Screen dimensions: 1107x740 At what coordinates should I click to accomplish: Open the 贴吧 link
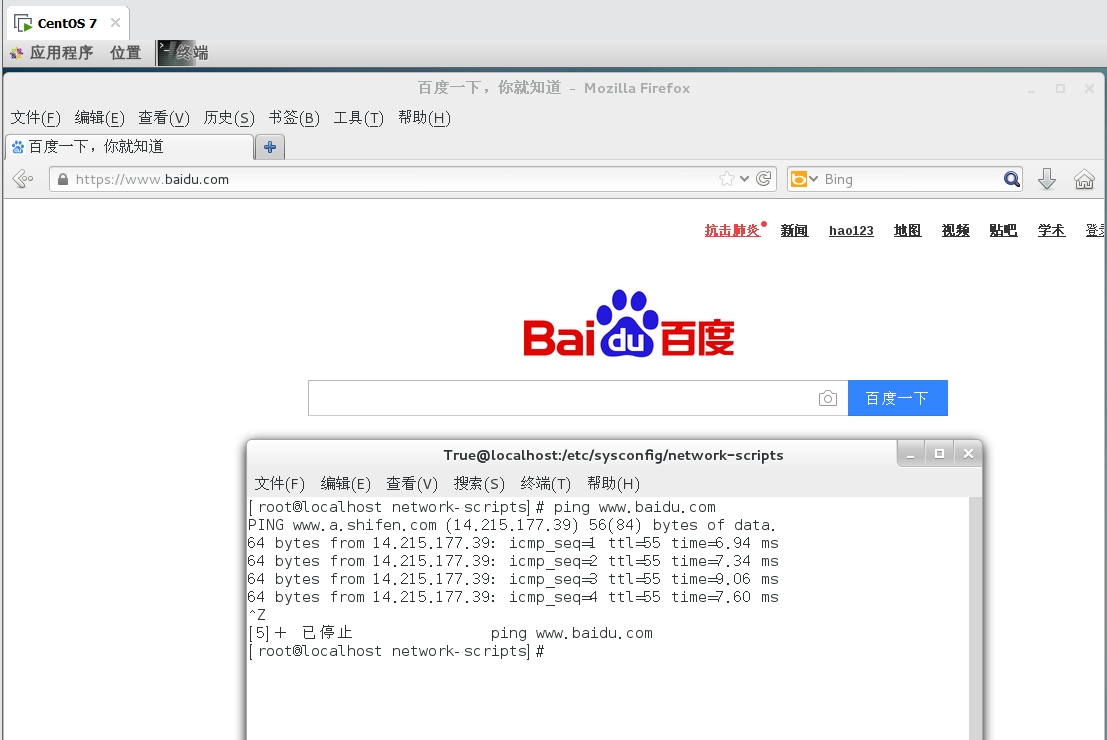click(1003, 230)
